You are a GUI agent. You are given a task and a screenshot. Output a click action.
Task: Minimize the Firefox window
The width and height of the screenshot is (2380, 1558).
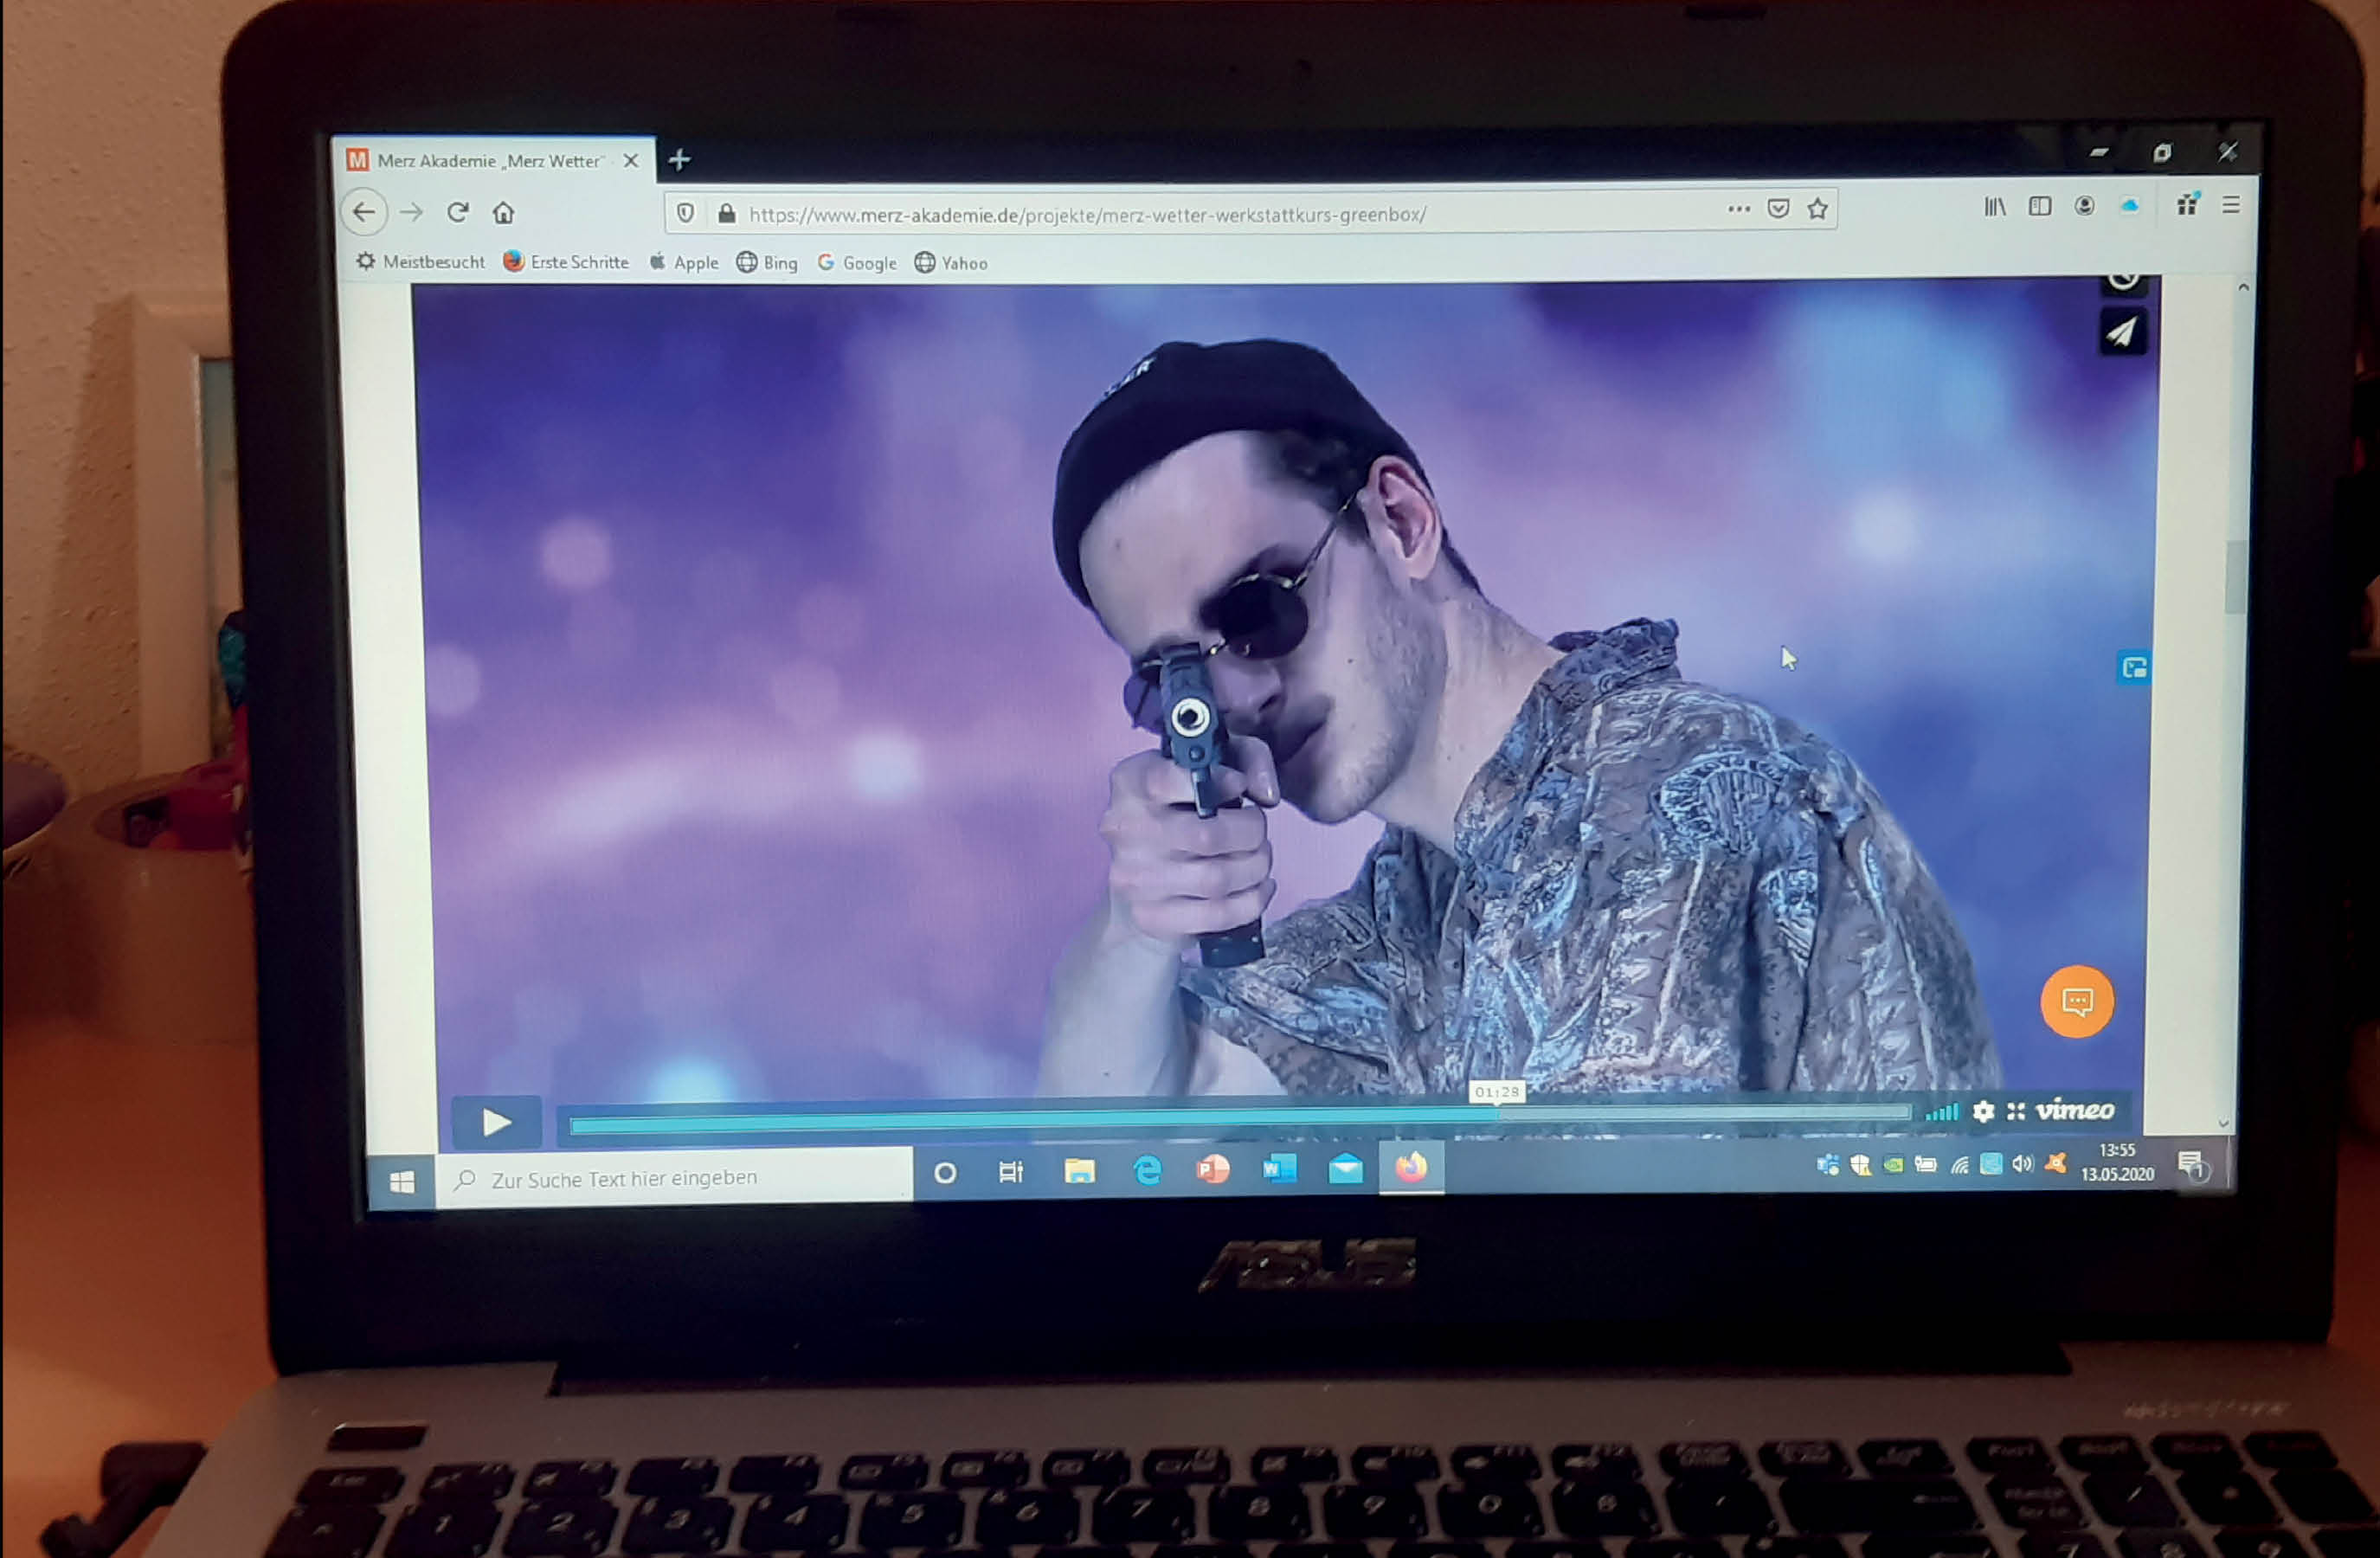(x=2099, y=152)
